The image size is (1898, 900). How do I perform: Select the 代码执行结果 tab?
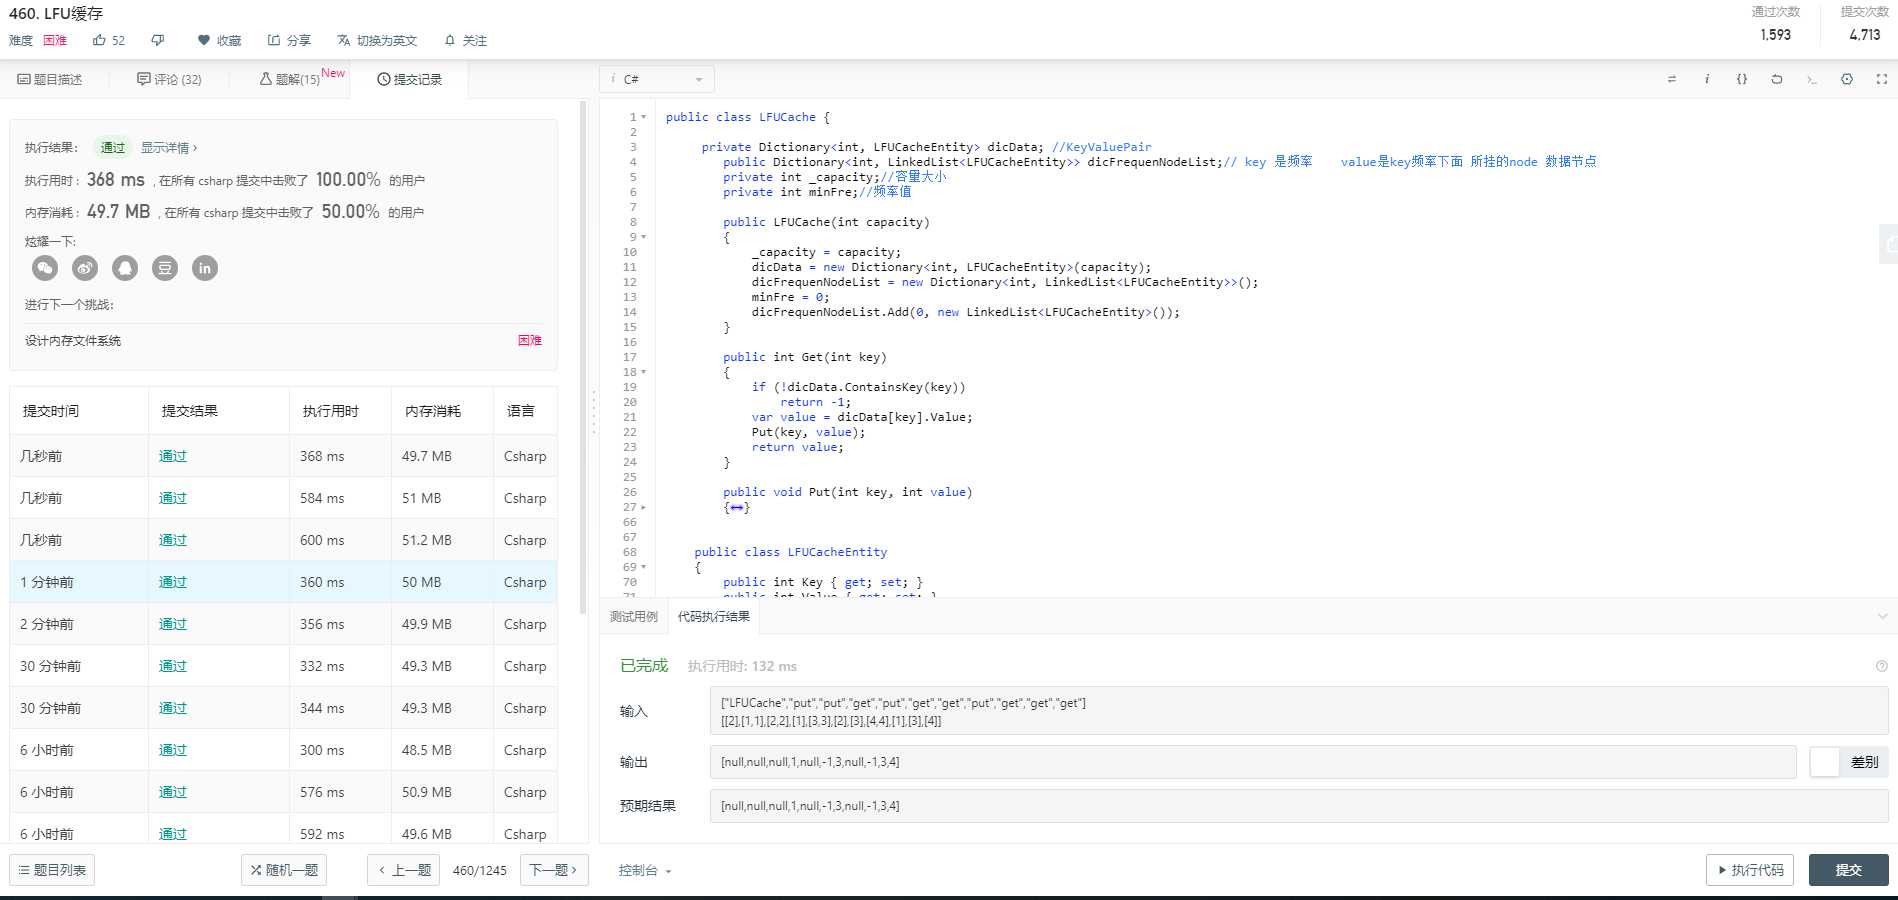coord(714,616)
